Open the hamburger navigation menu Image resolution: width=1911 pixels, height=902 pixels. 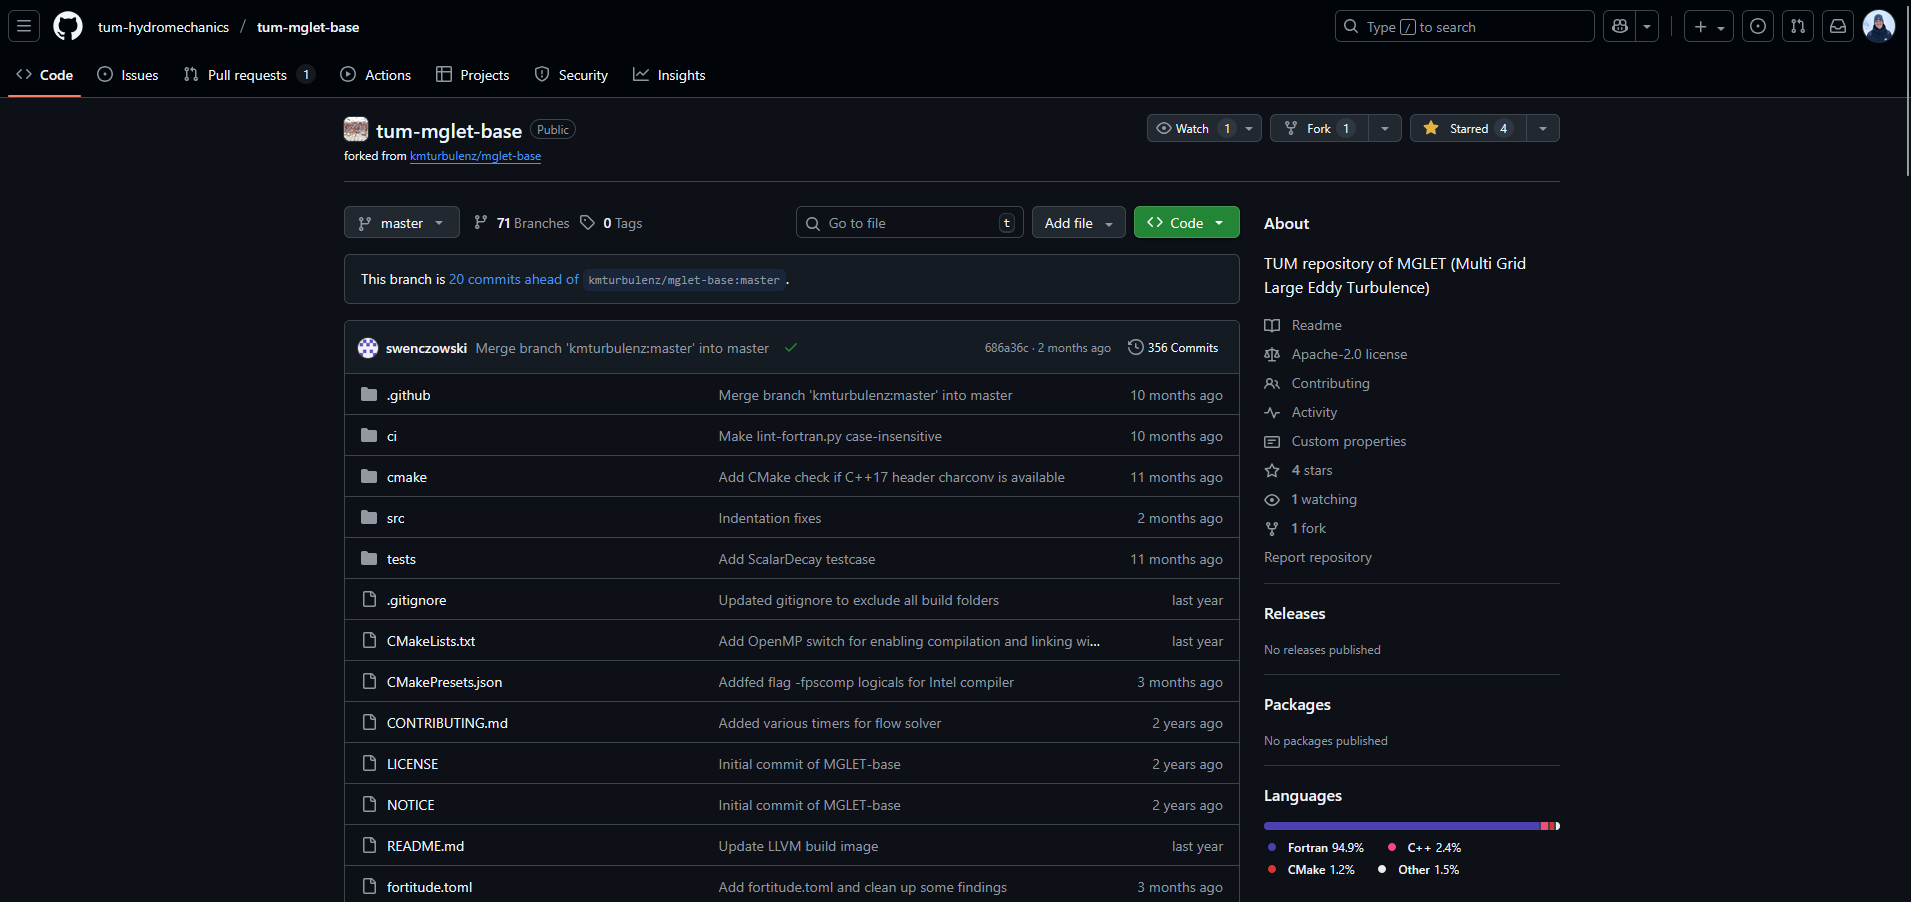coord(24,26)
